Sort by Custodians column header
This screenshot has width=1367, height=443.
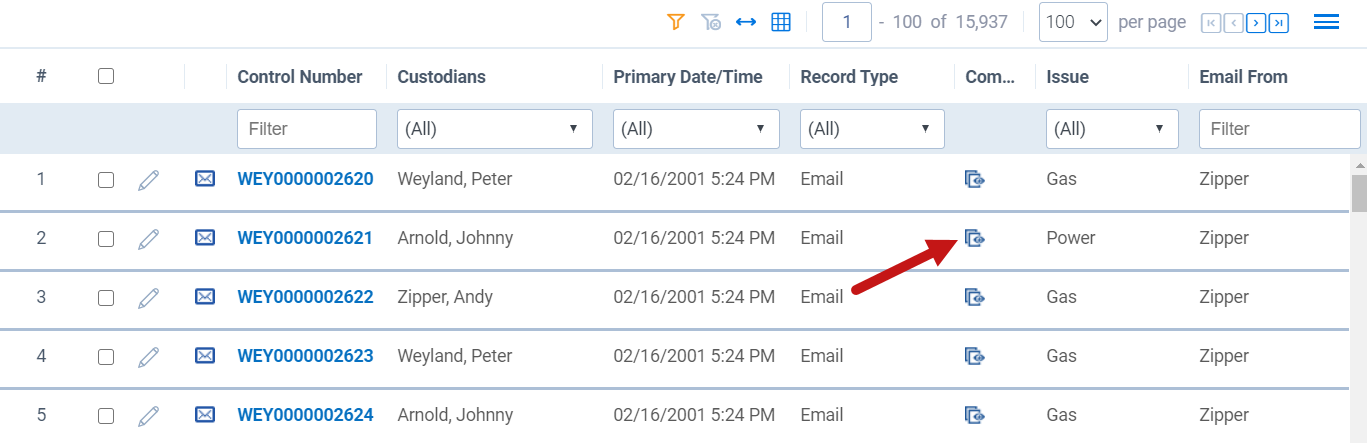(x=441, y=76)
